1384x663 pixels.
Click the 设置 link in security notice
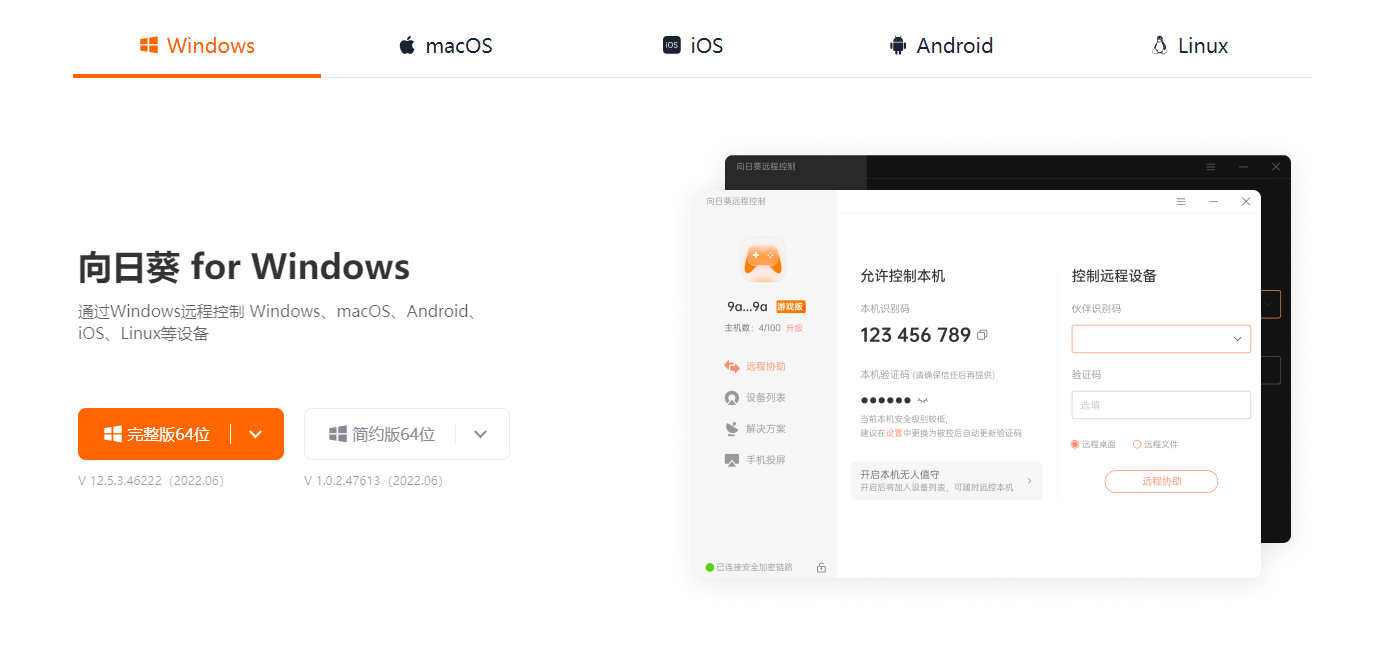[x=894, y=433]
